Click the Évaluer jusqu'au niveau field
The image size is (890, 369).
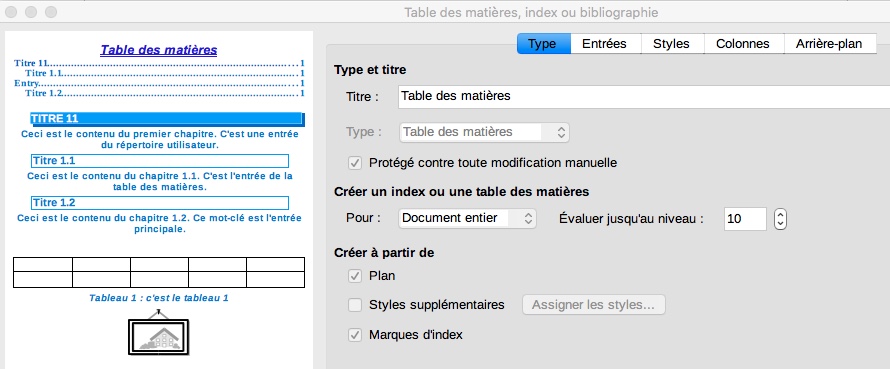point(745,219)
